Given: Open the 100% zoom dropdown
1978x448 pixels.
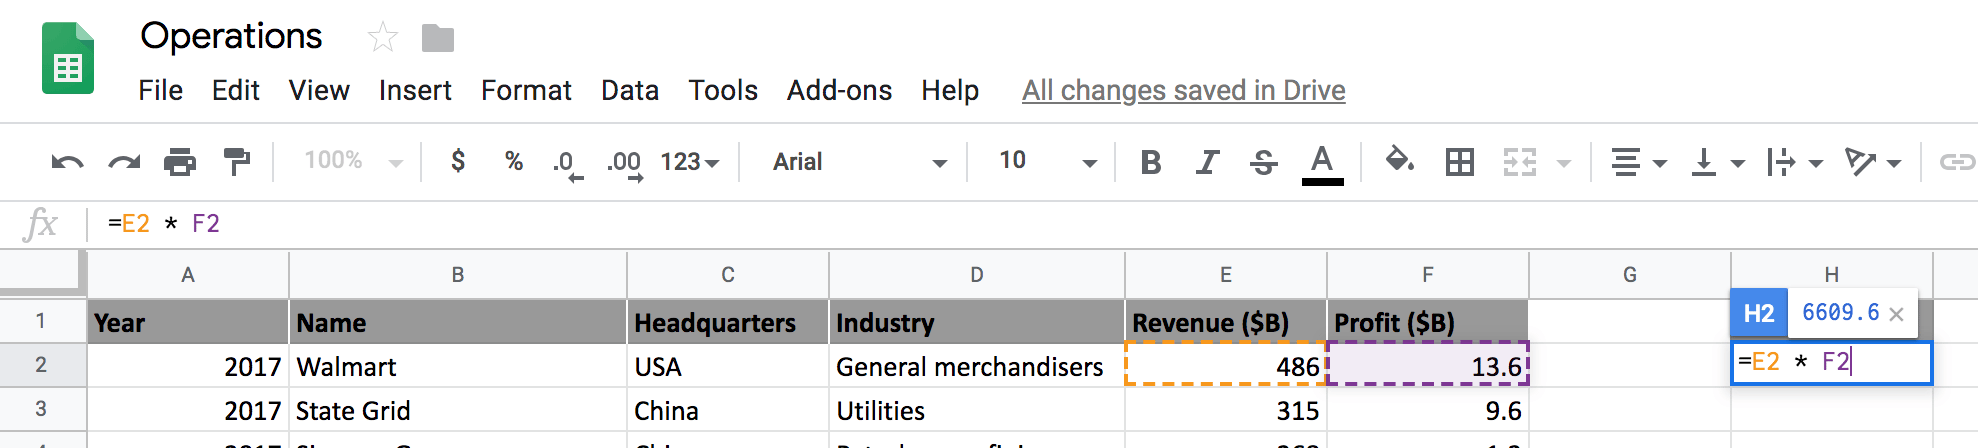Looking at the screenshot, I should [353, 161].
